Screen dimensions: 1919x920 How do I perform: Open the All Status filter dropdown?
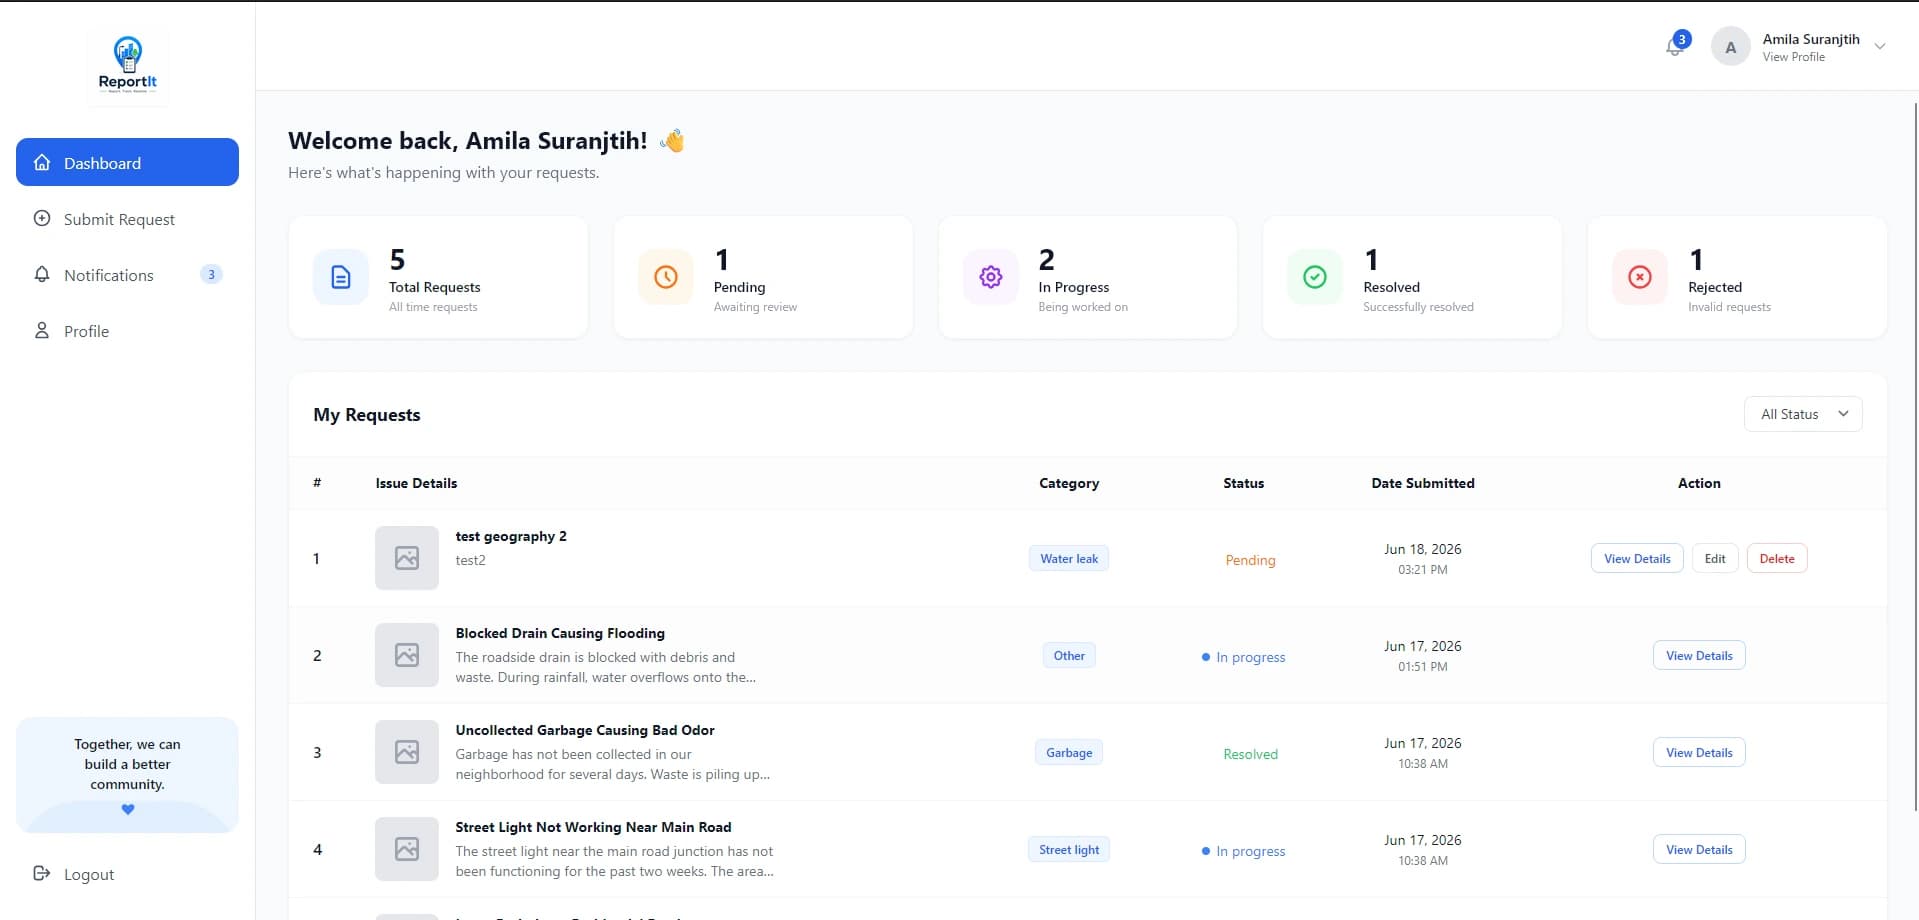1803,414
